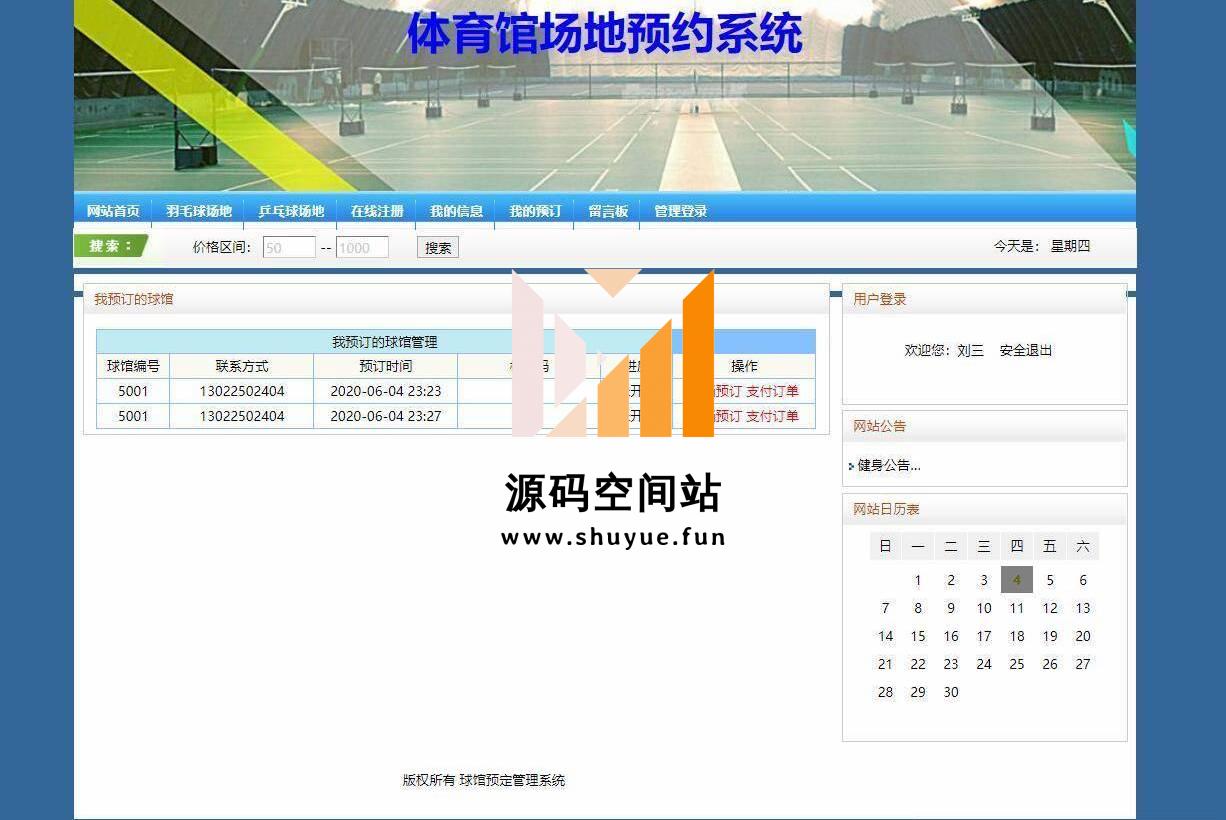Click the booking time 2020-06-04 23:23
The width and height of the screenshot is (1226, 820).
point(386,391)
